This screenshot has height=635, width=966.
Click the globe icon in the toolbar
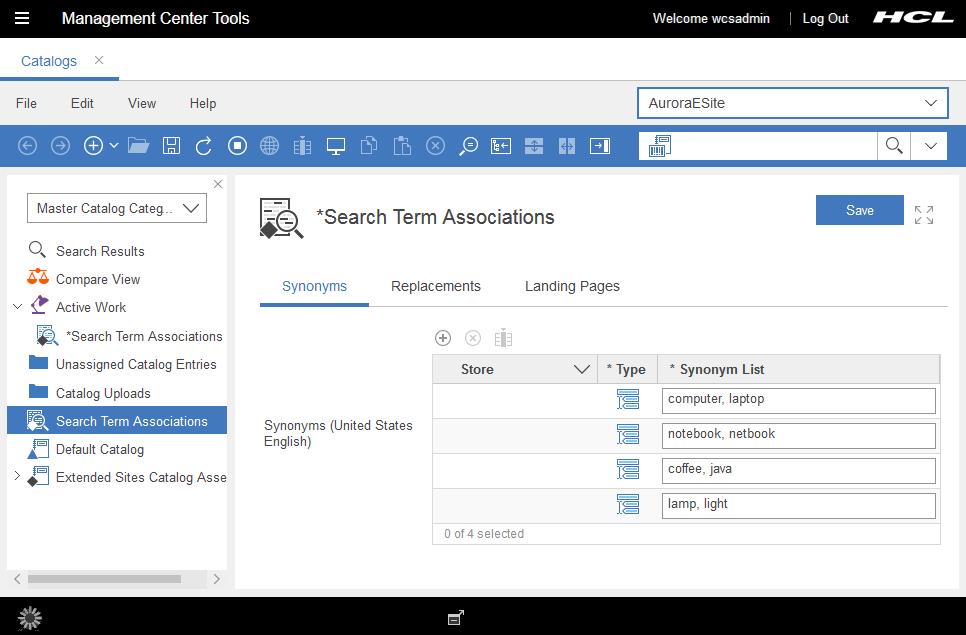(x=269, y=145)
